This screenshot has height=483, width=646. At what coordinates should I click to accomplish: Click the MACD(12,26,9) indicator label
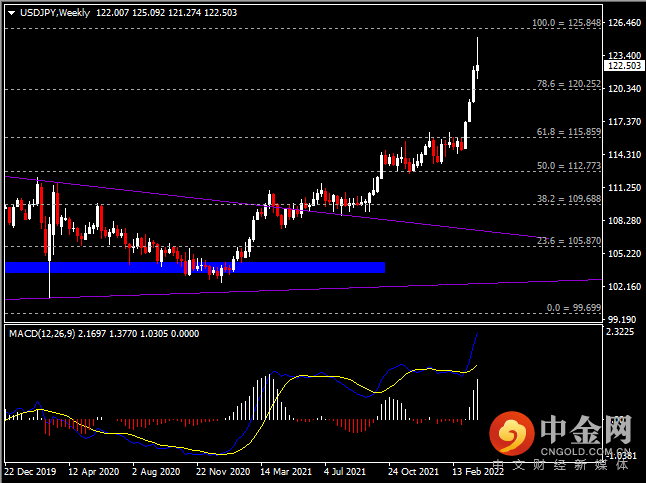click(42, 333)
